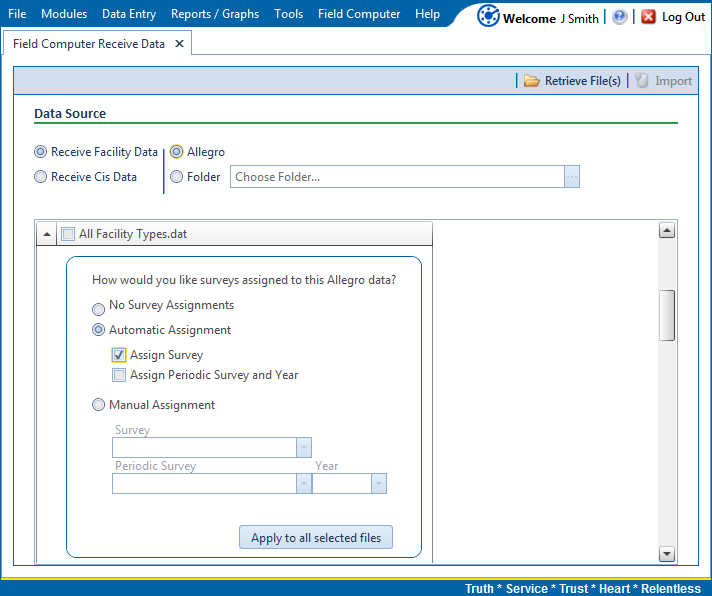
Task: Open the Reports / Graphs menu
Action: point(215,14)
